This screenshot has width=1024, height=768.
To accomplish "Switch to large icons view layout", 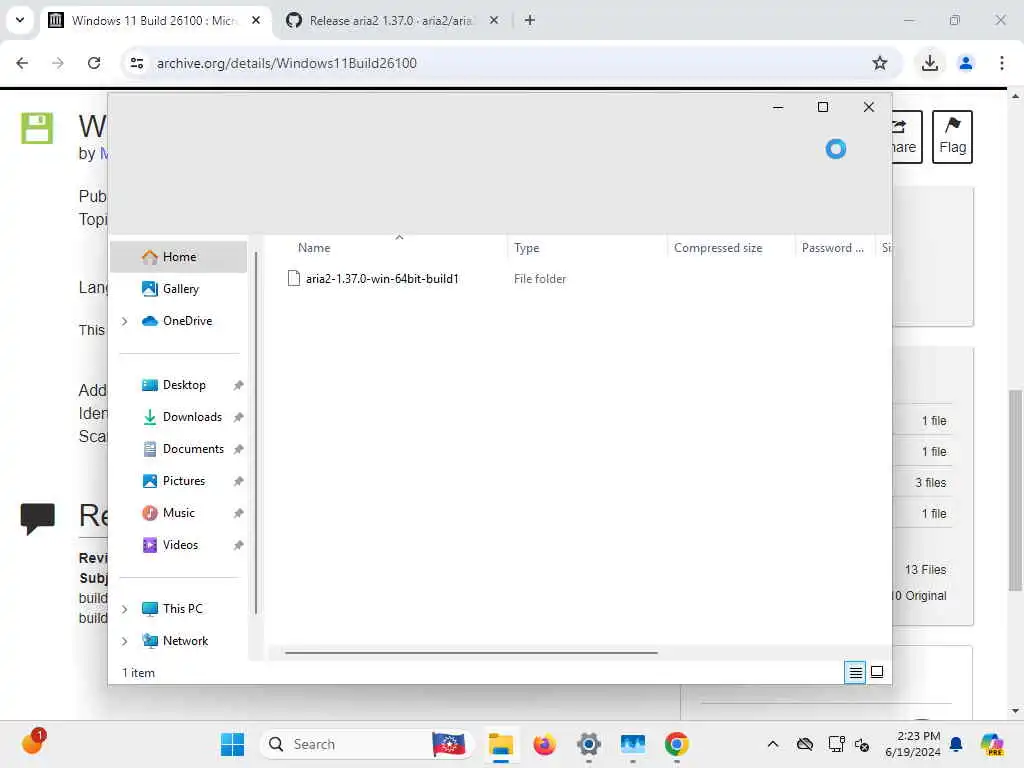I will pos(877,672).
